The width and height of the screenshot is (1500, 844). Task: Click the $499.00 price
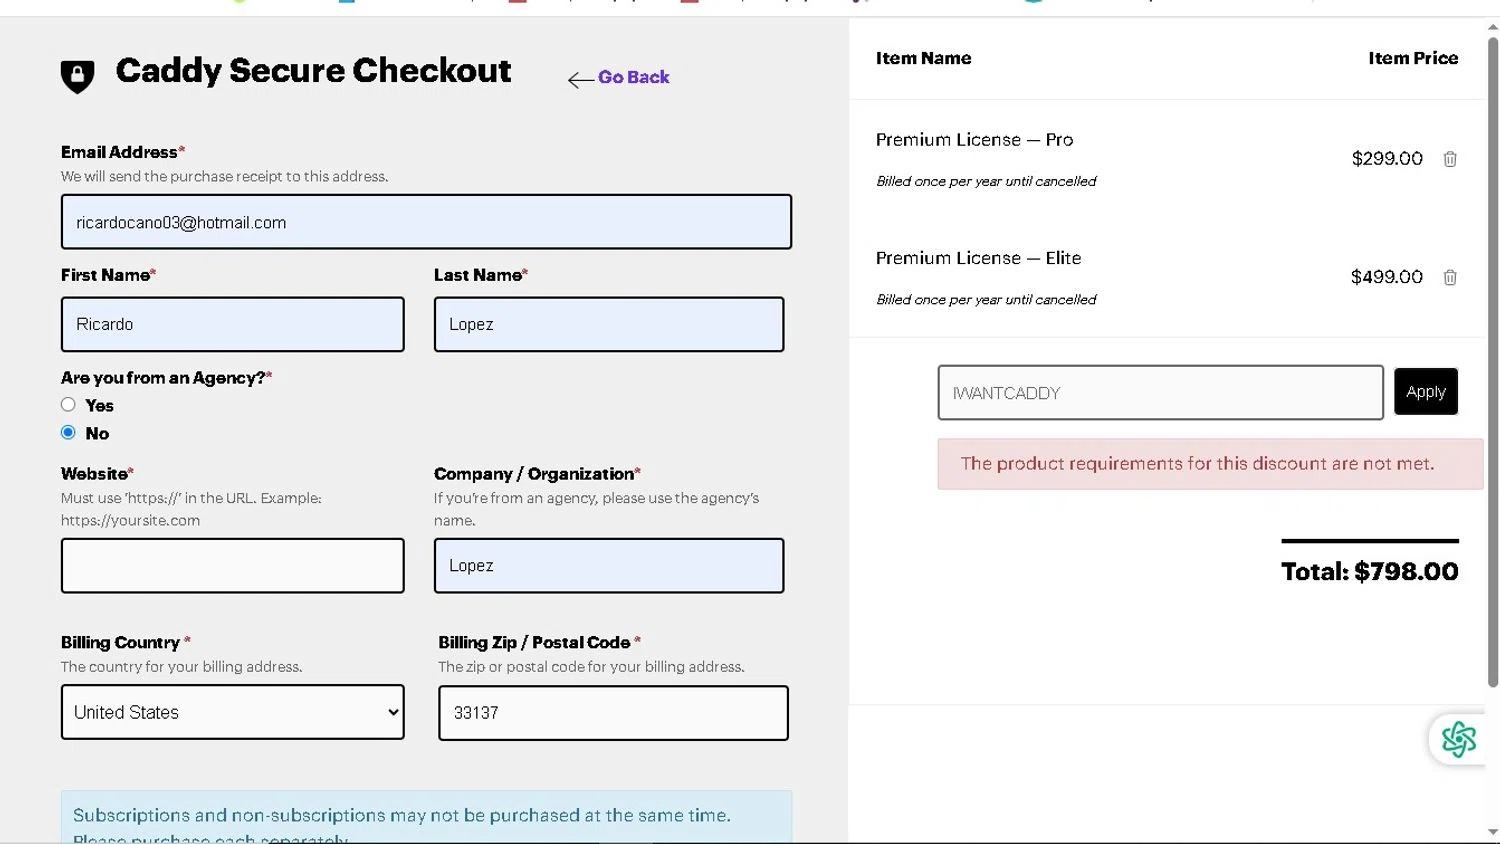coord(1386,277)
